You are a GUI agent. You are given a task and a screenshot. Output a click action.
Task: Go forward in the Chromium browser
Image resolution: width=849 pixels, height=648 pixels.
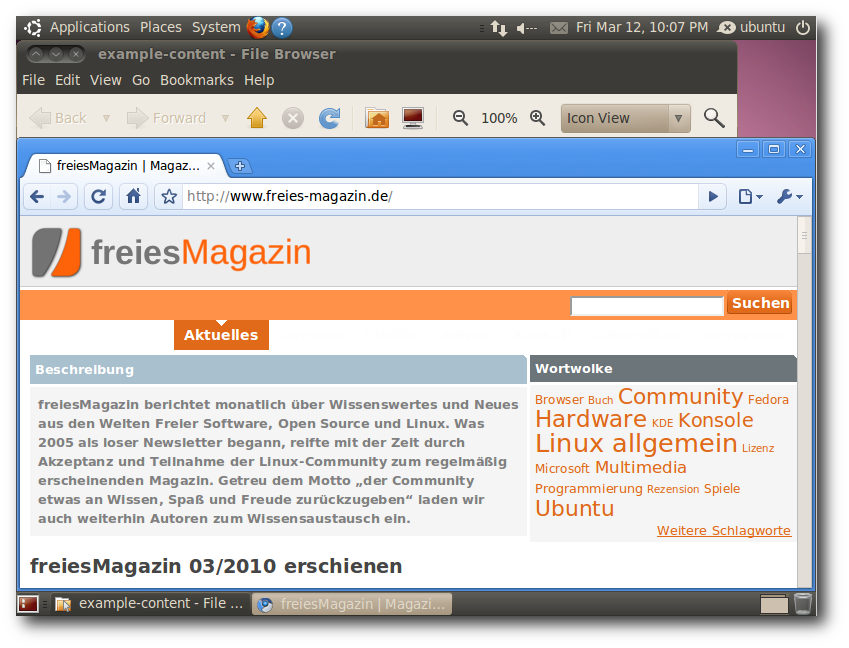(64, 196)
